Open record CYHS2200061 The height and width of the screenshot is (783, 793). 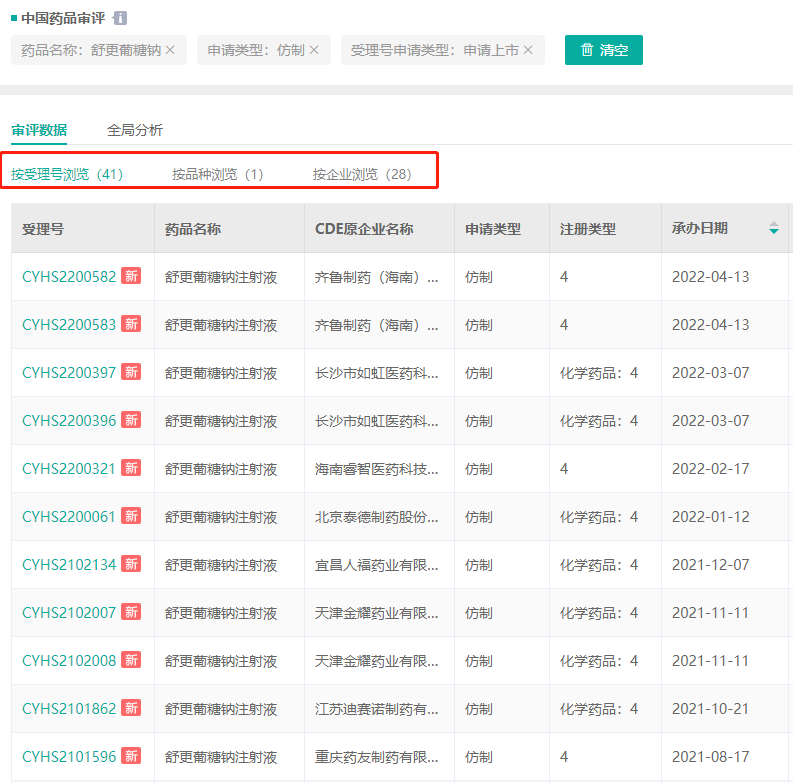69,517
